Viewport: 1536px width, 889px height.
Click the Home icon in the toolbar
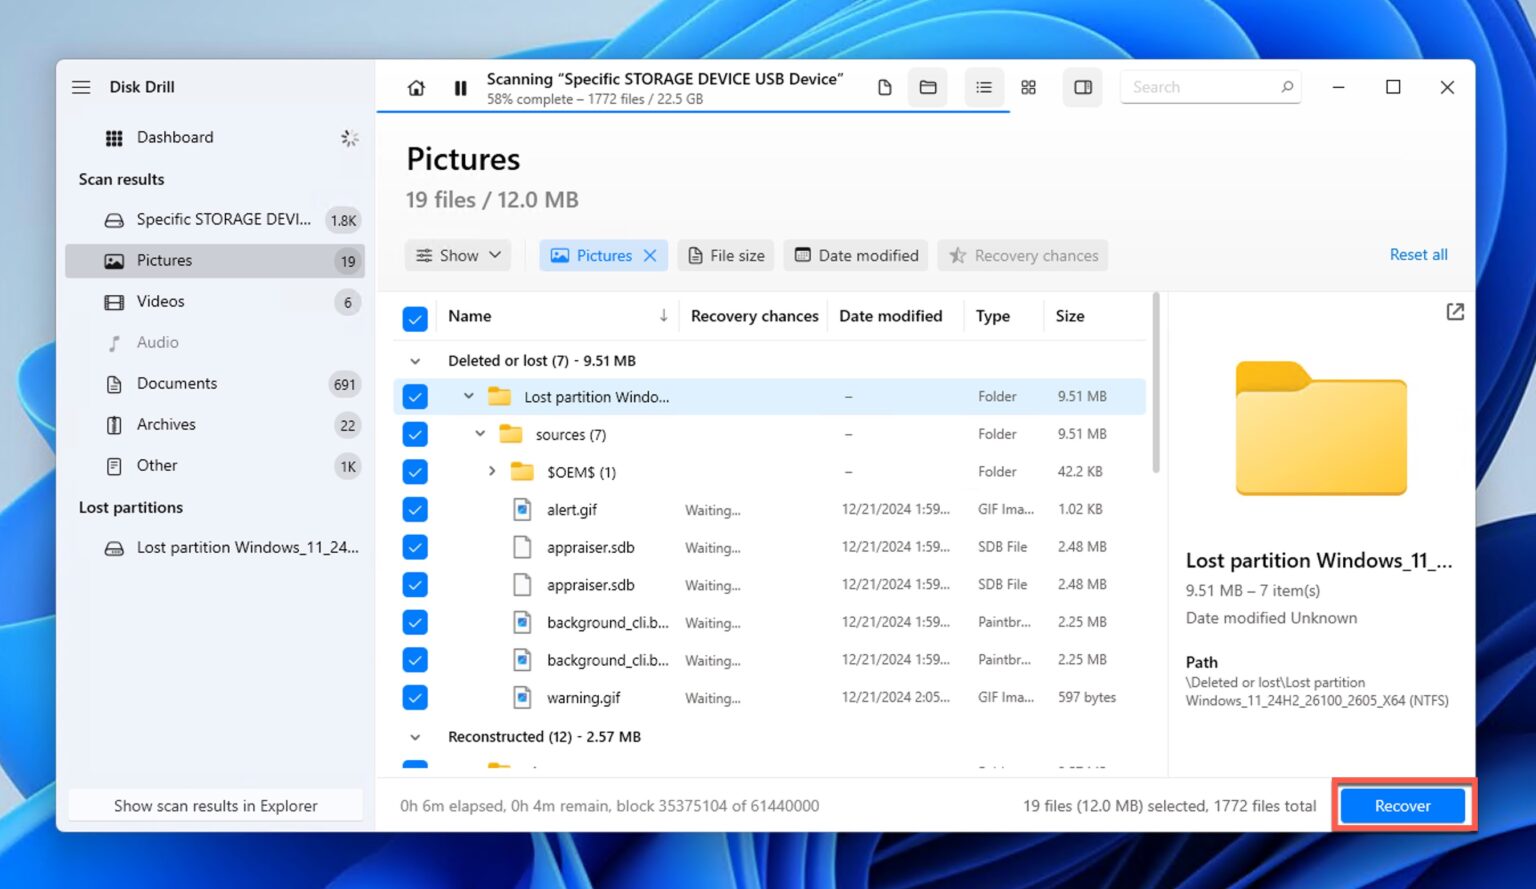point(415,87)
